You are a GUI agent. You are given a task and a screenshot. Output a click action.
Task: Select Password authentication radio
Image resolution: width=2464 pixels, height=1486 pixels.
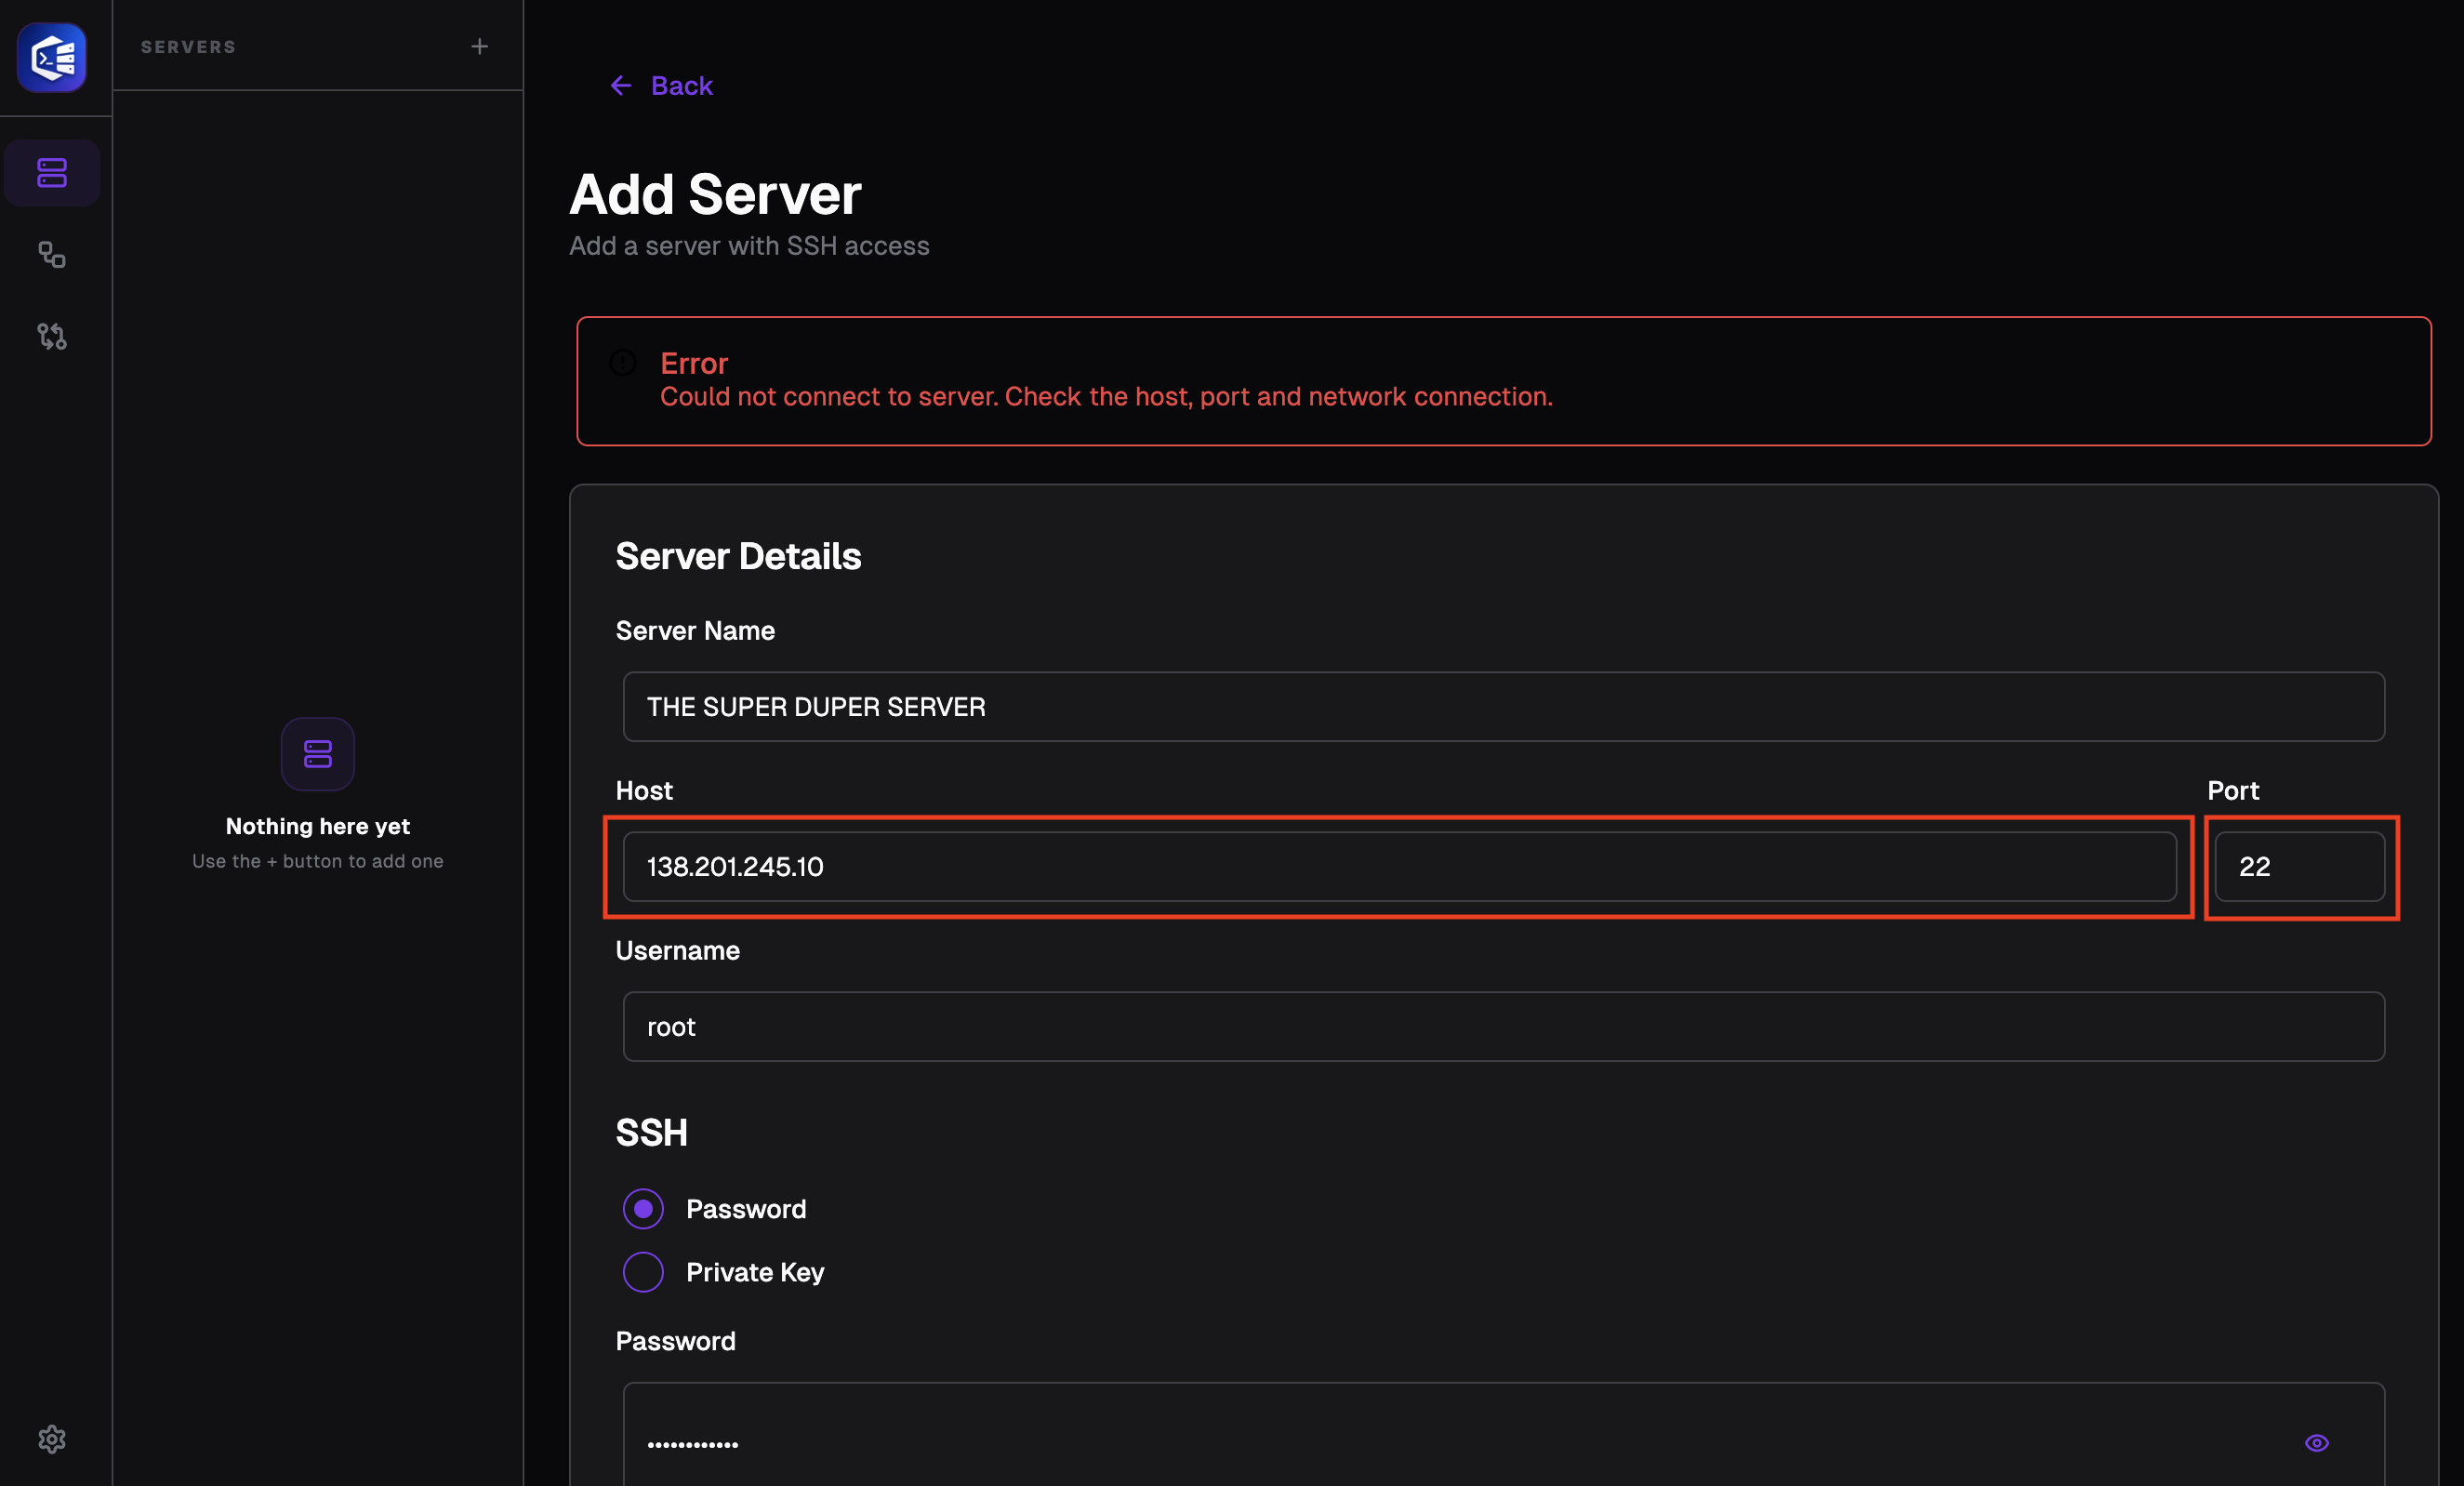(643, 1209)
